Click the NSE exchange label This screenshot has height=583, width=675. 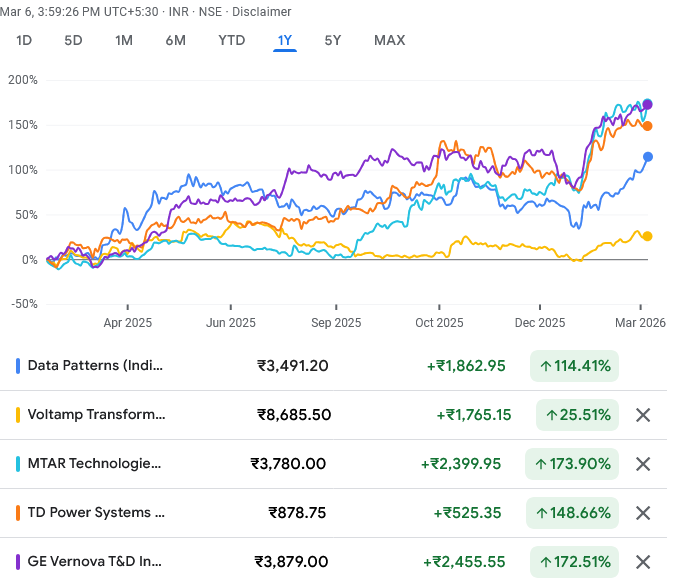pyautogui.click(x=210, y=12)
